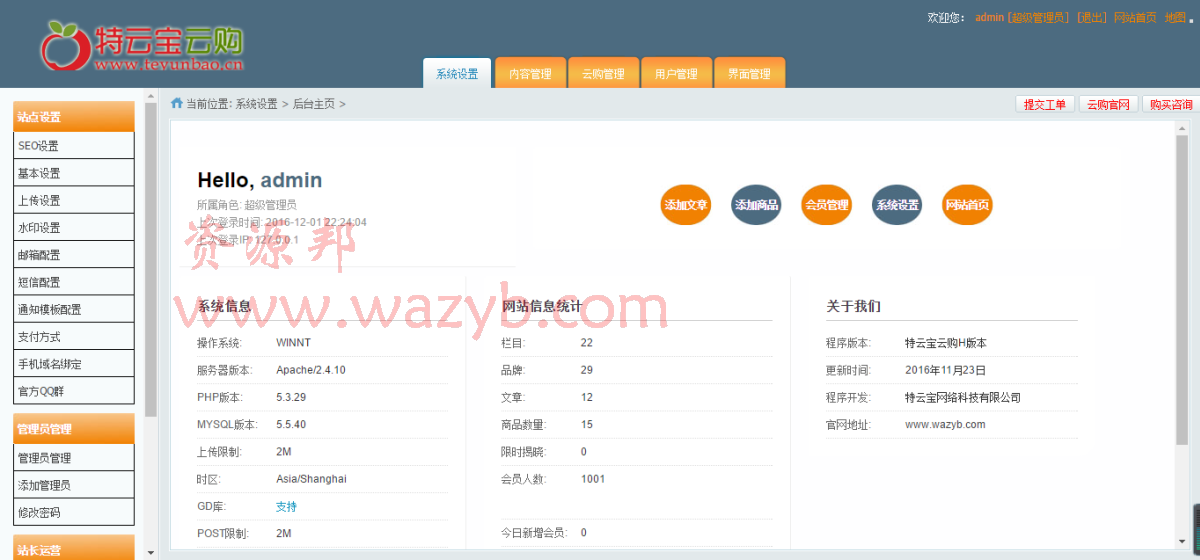Click the 后台主页 breadcrumb text

click(x=314, y=104)
